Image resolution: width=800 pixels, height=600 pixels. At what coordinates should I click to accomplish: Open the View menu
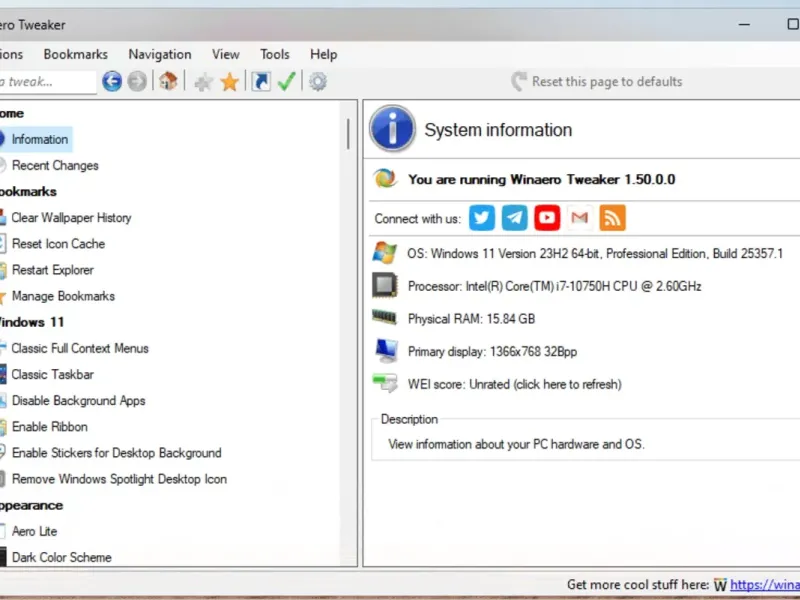tap(226, 54)
